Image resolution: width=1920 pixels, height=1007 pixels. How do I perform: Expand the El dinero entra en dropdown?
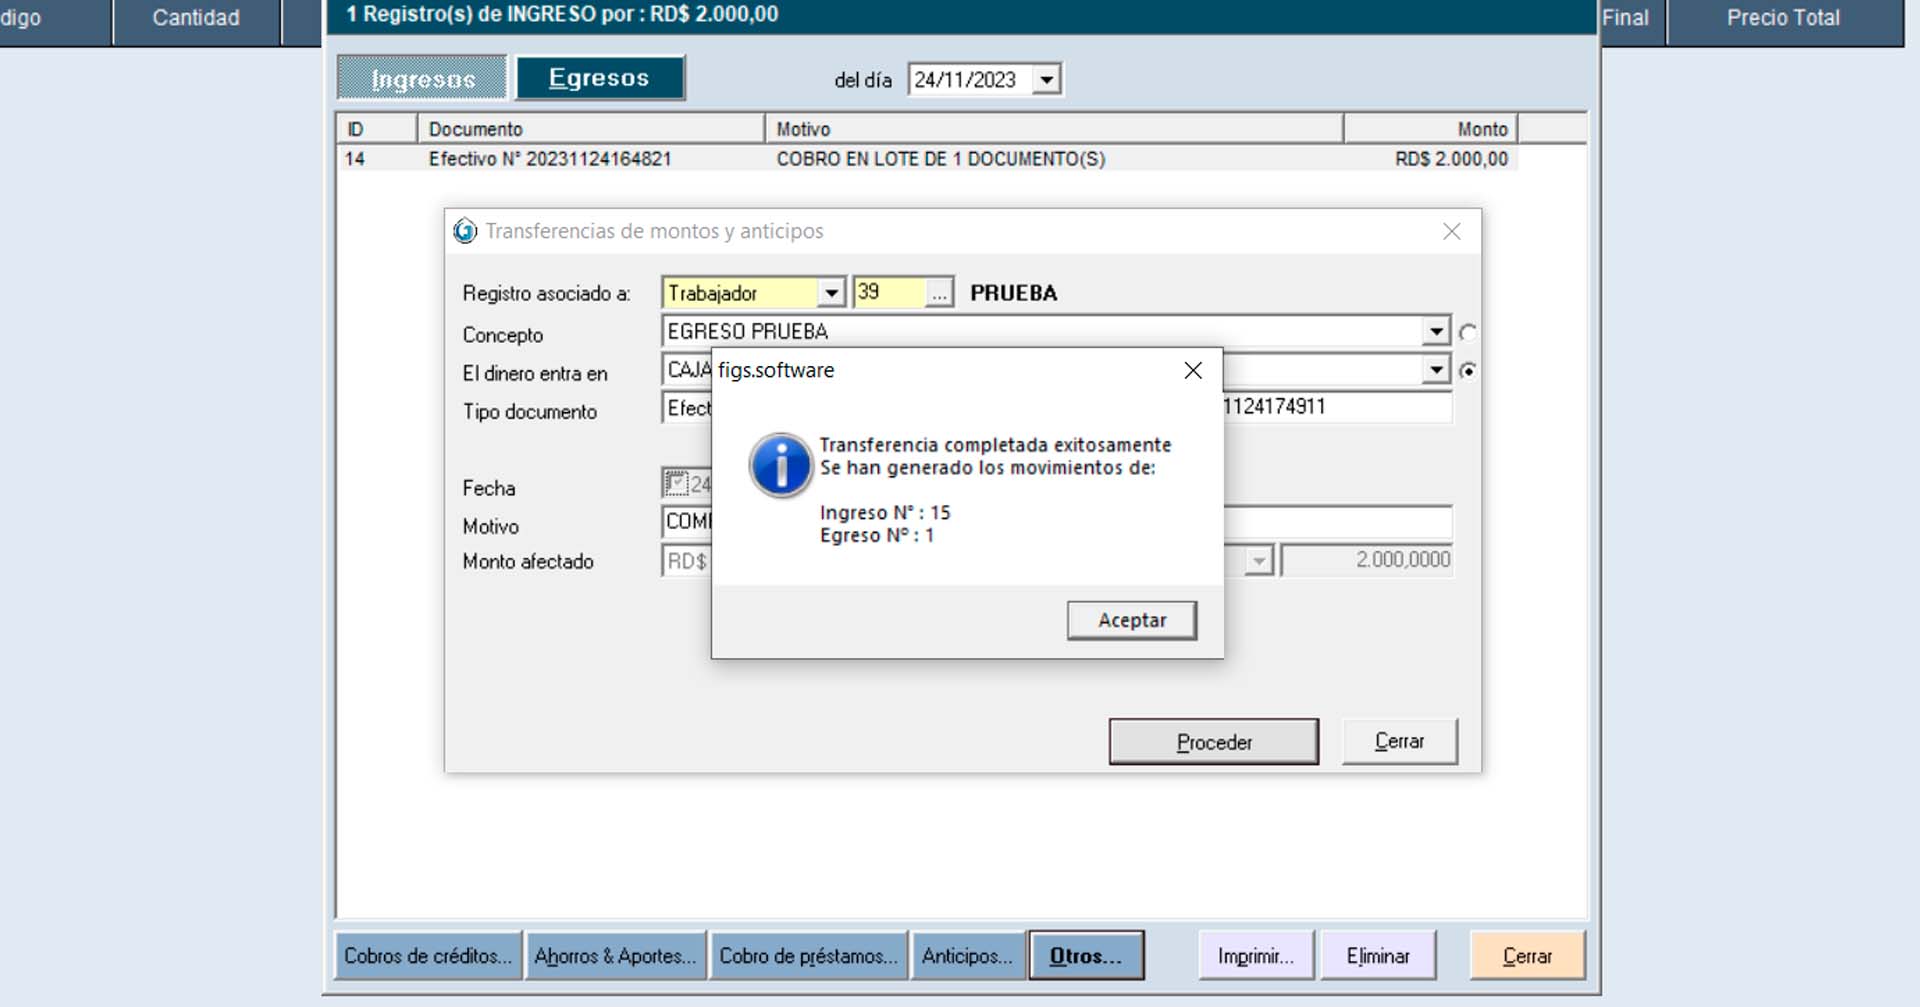tap(1436, 369)
